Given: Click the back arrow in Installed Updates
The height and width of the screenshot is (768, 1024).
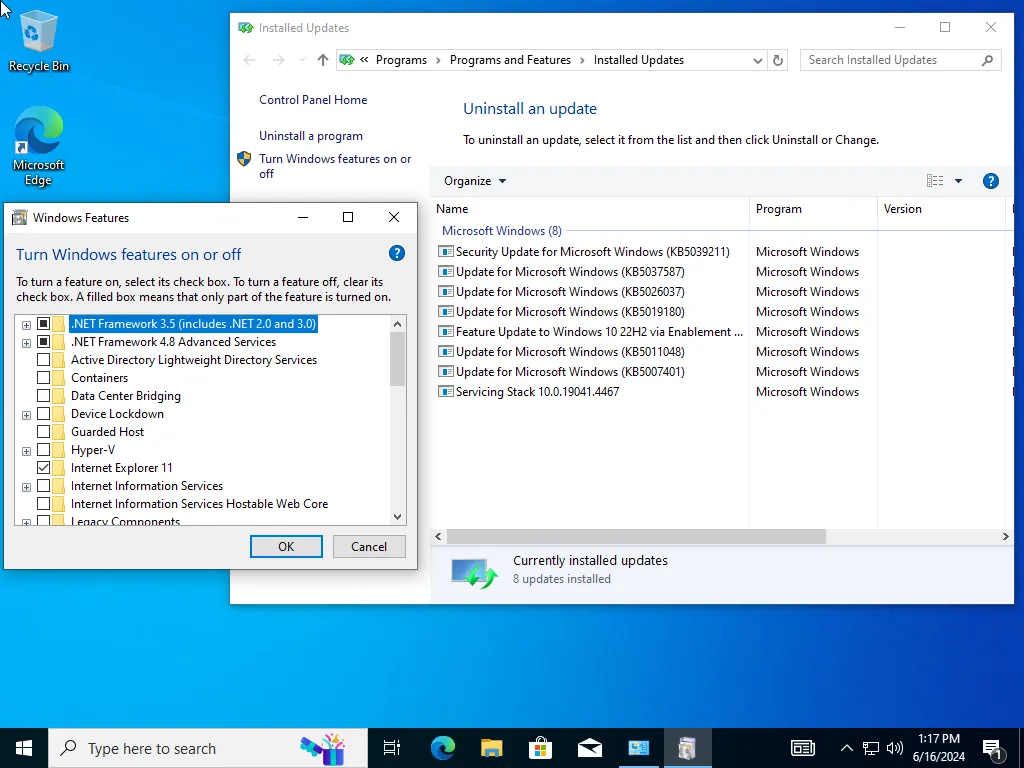Looking at the screenshot, I should (x=249, y=60).
